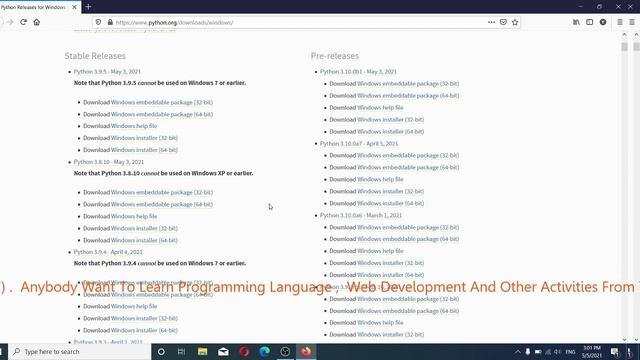This screenshot has width=640, height=360.
Task: Download 3.9.5 Windows embeddable package (32-bit)
Action: pyautogui.click(x=162, y=102)
